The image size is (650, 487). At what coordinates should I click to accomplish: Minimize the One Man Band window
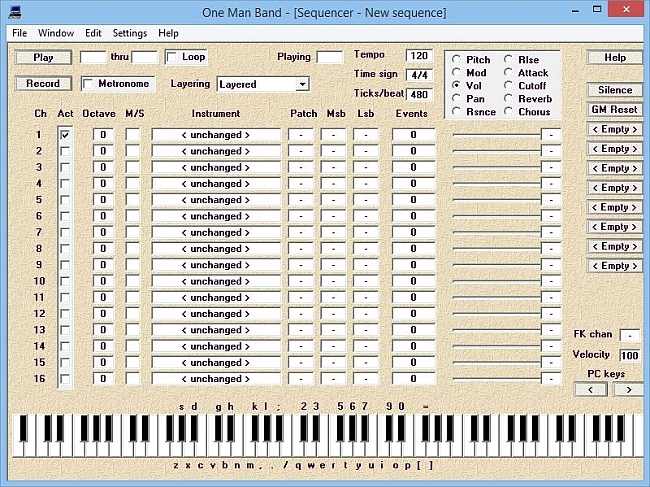(575, 10)
